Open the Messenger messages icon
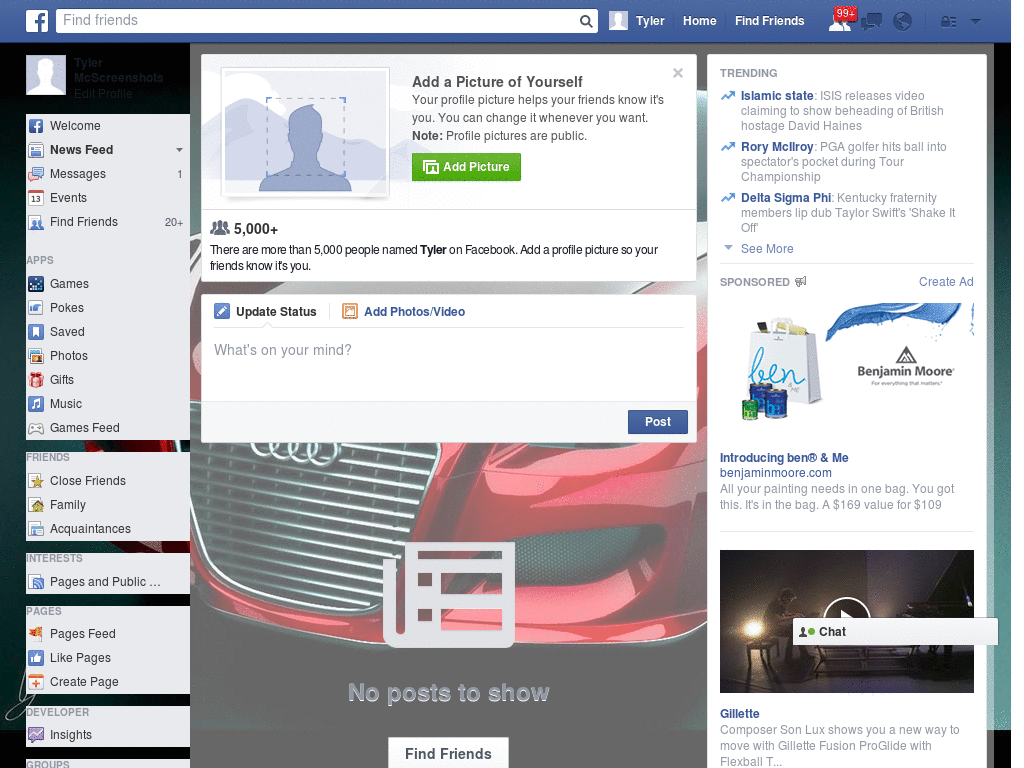 coord(871,20)
